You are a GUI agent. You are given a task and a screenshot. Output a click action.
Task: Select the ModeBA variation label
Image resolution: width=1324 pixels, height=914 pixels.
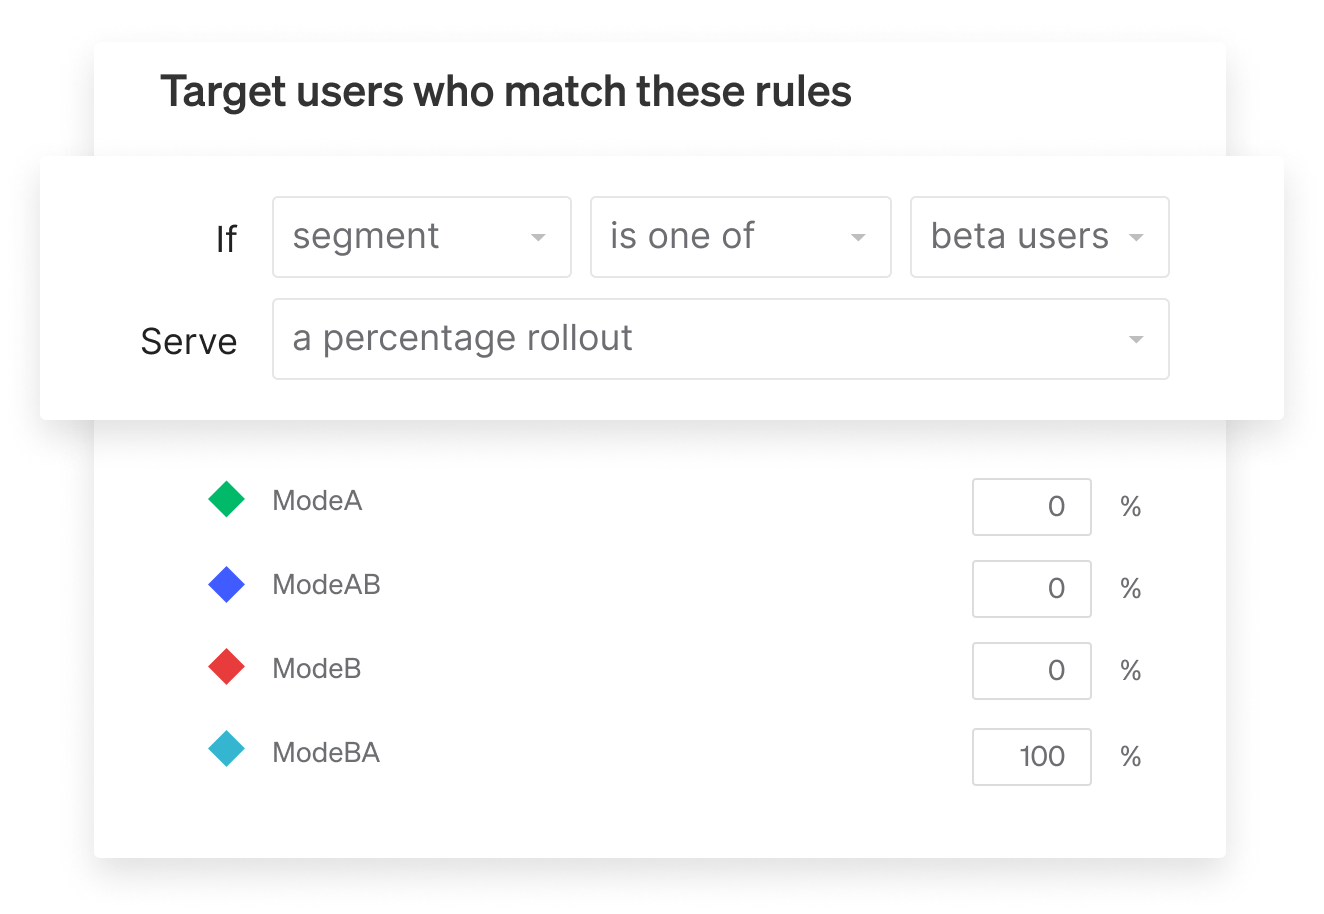tap(326, 752)
